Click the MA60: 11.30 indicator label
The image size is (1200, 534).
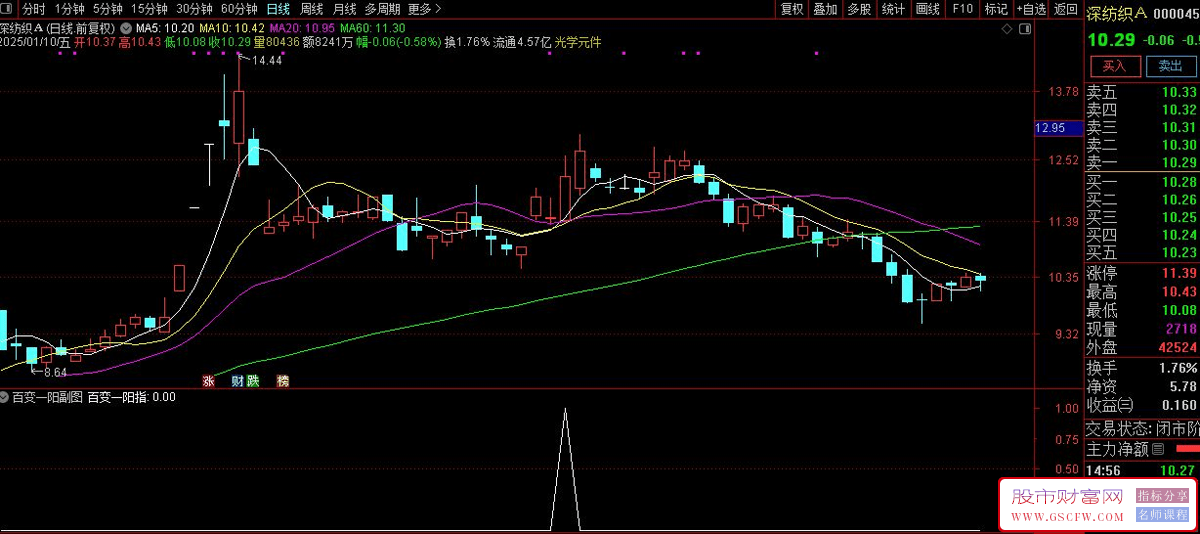point(373,27)
